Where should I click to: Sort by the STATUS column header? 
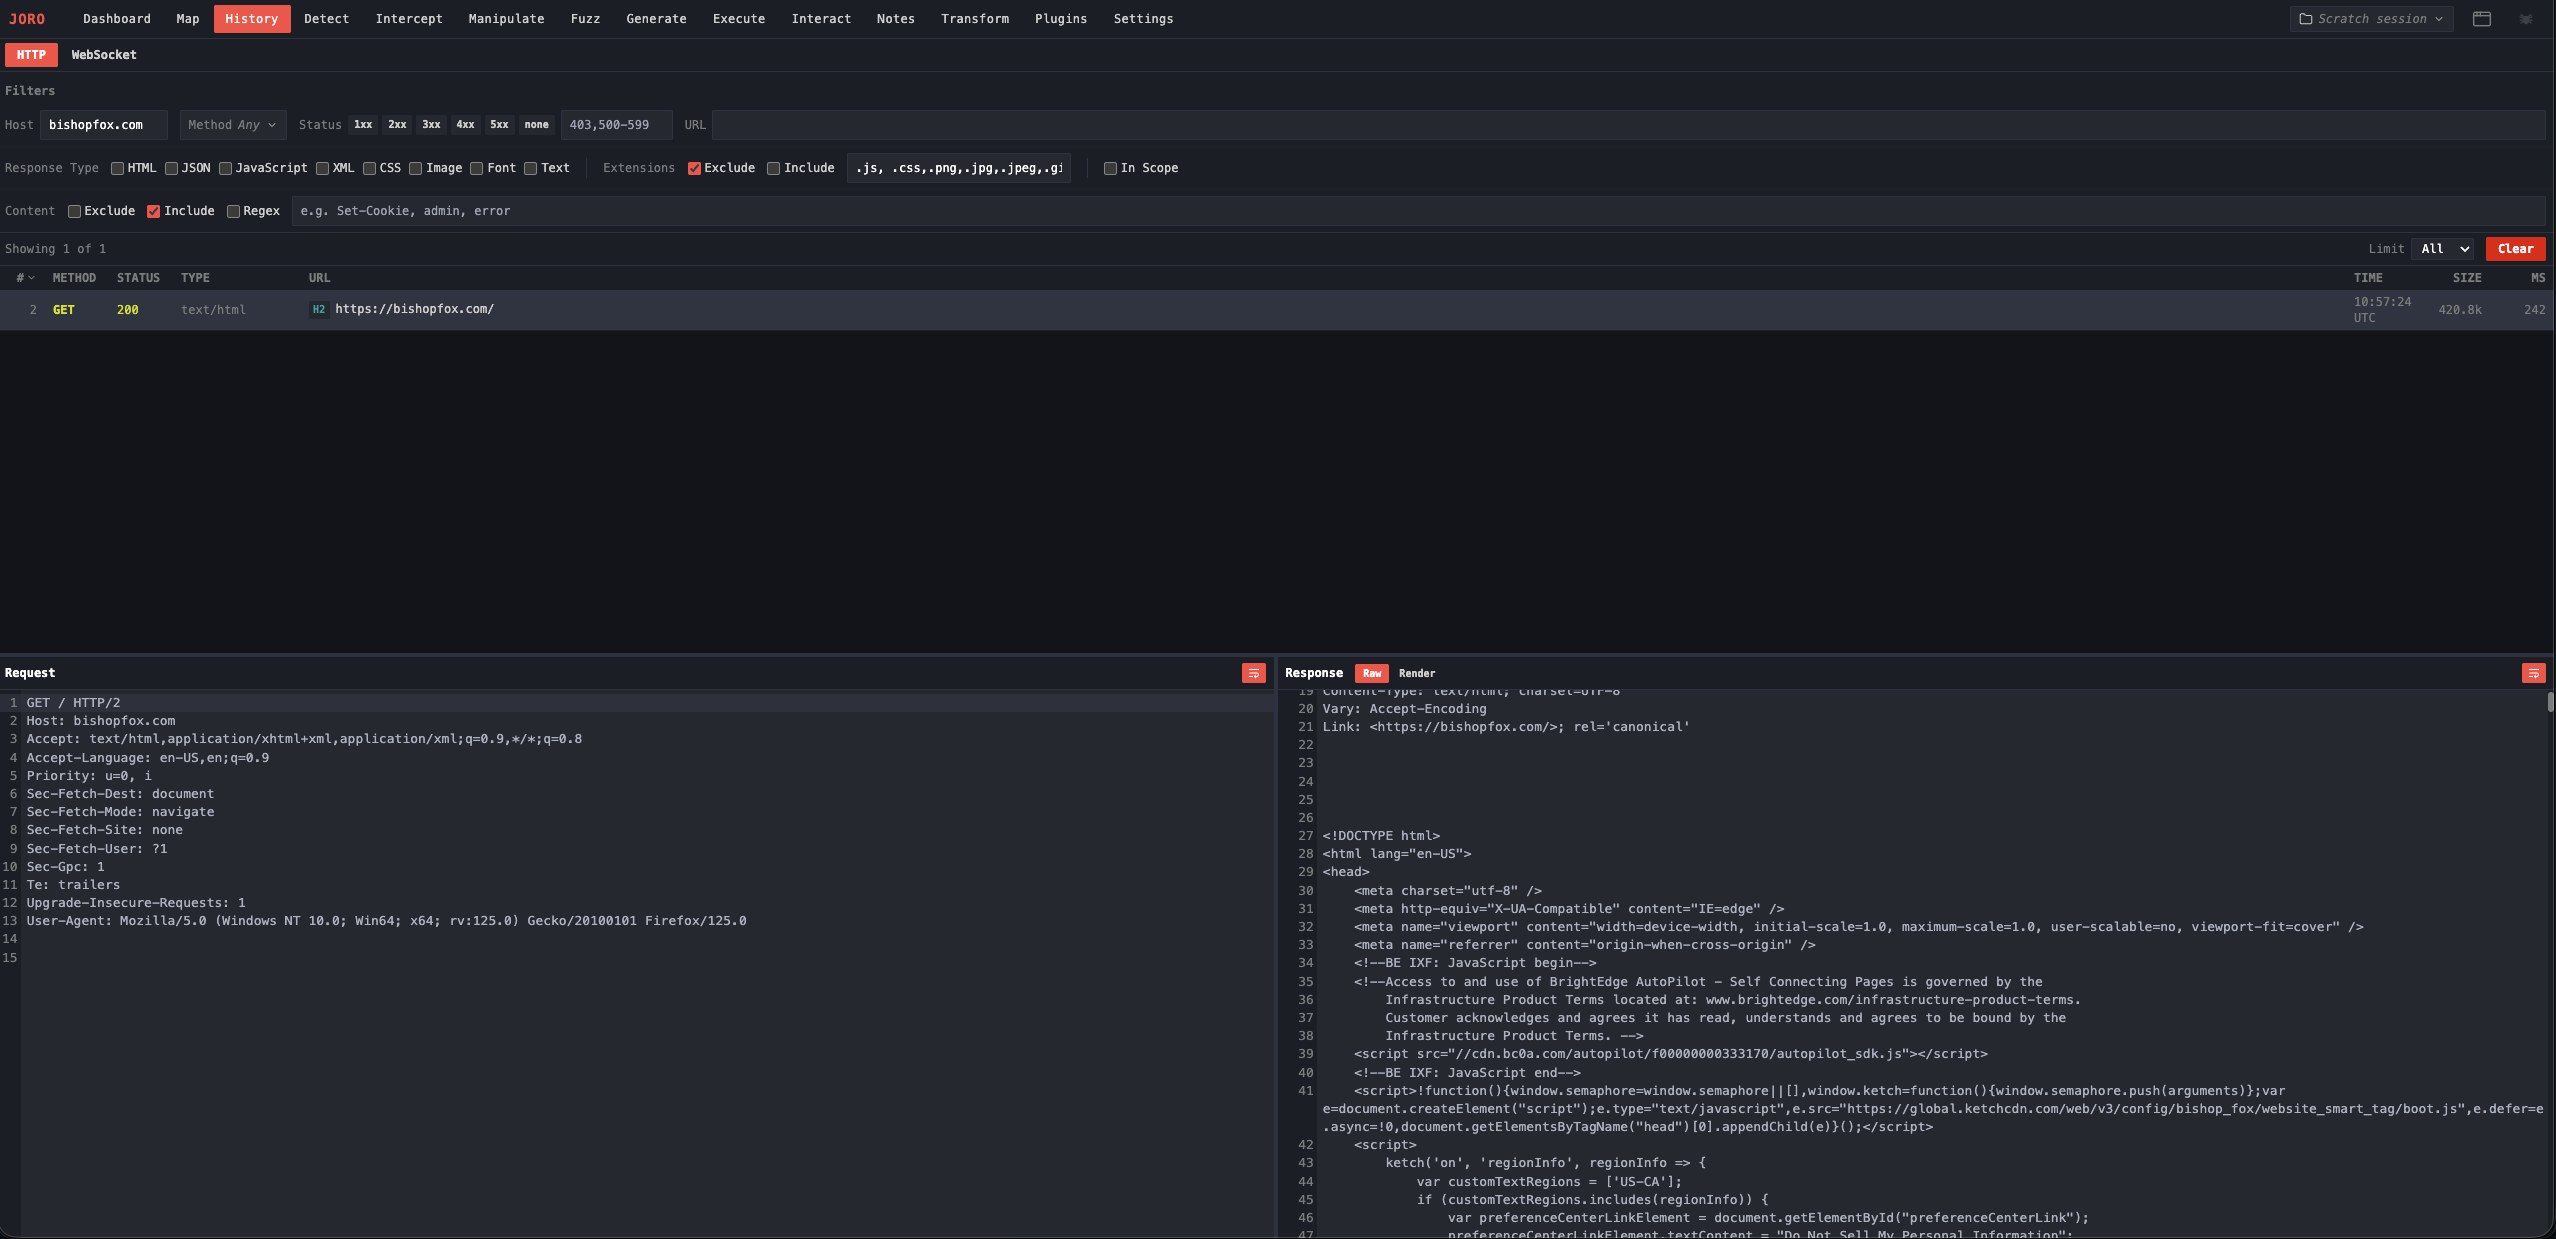point(138,278)
